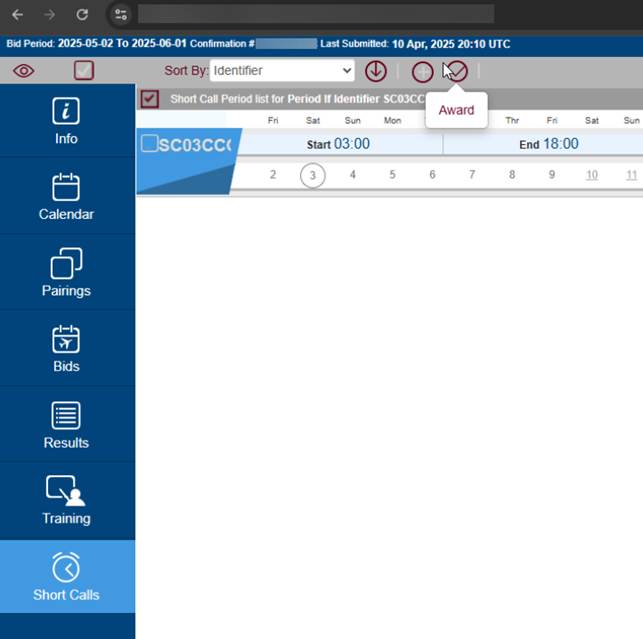Toggle the eye visibility icon
Screen dimensions: 643x639
[24, 71]
